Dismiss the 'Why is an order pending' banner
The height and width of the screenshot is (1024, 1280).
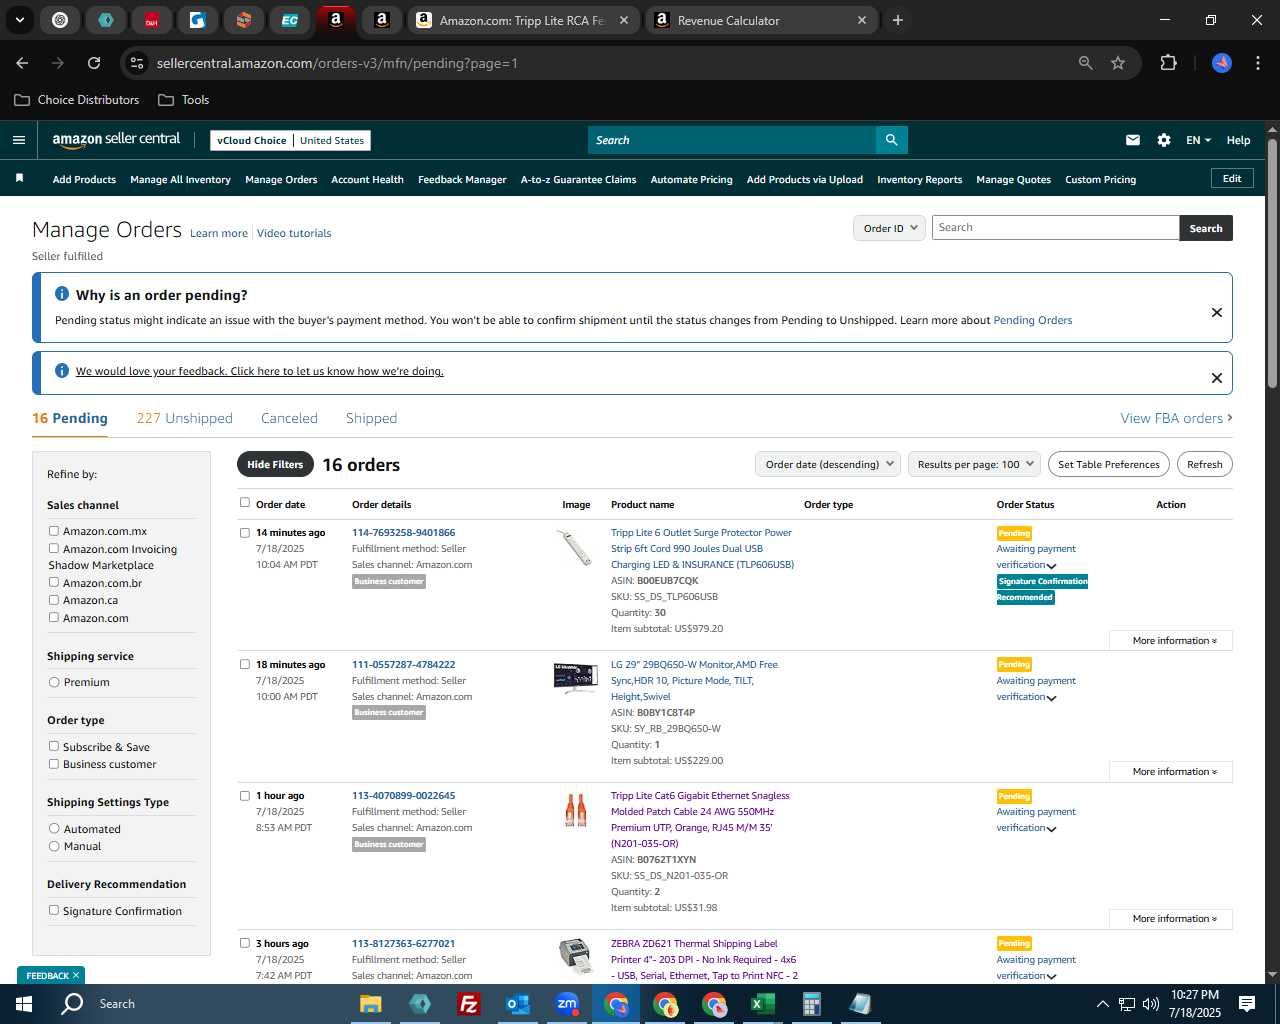click(x=1217, y=312)
